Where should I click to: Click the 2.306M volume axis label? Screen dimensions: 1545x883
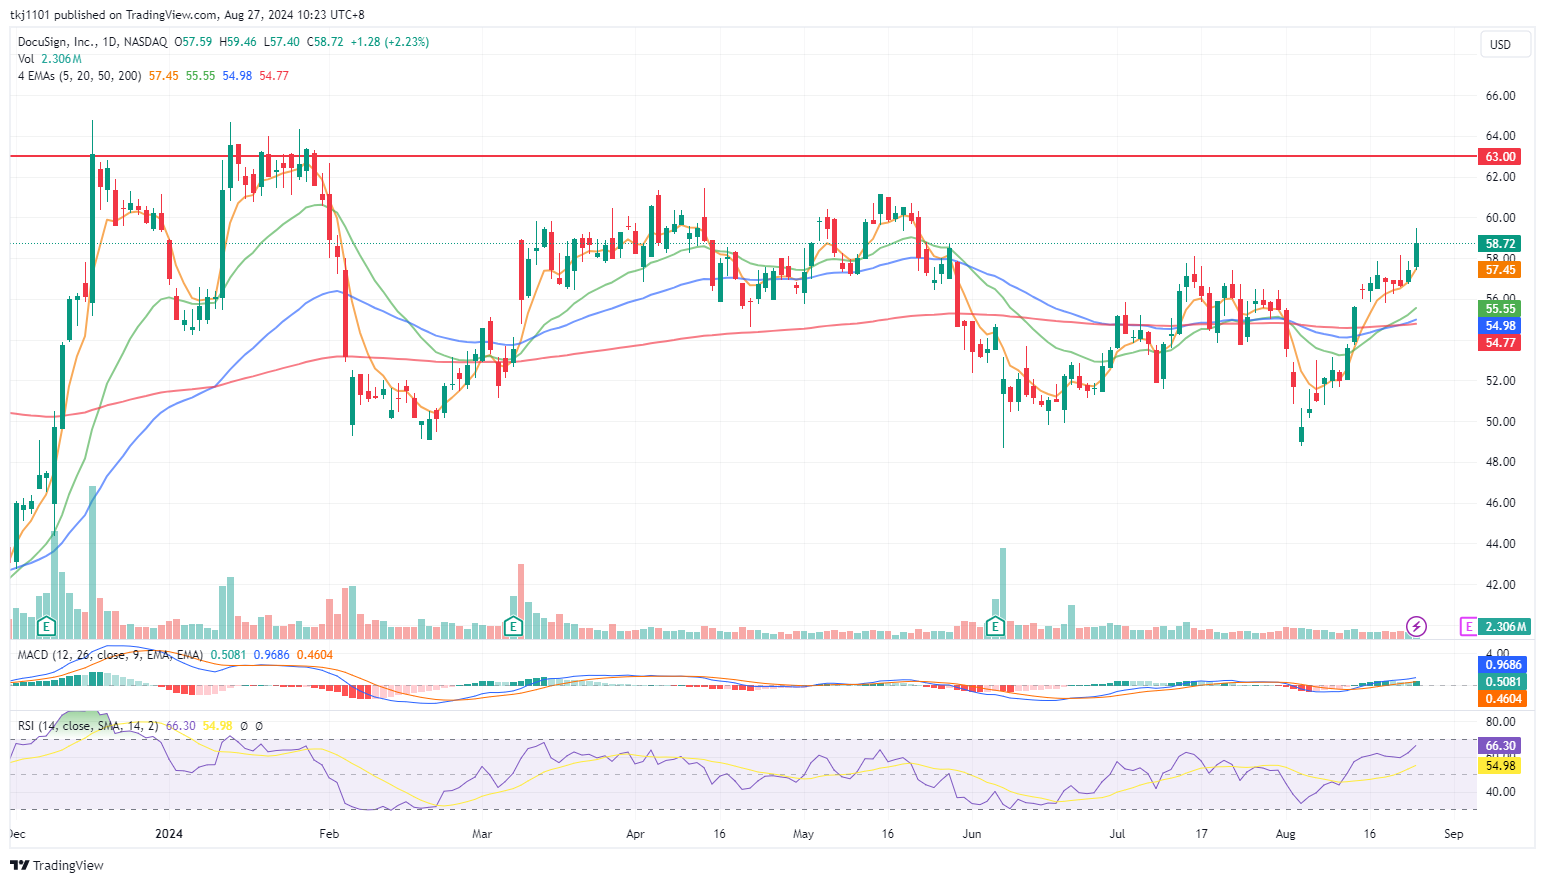(1504, 627)
